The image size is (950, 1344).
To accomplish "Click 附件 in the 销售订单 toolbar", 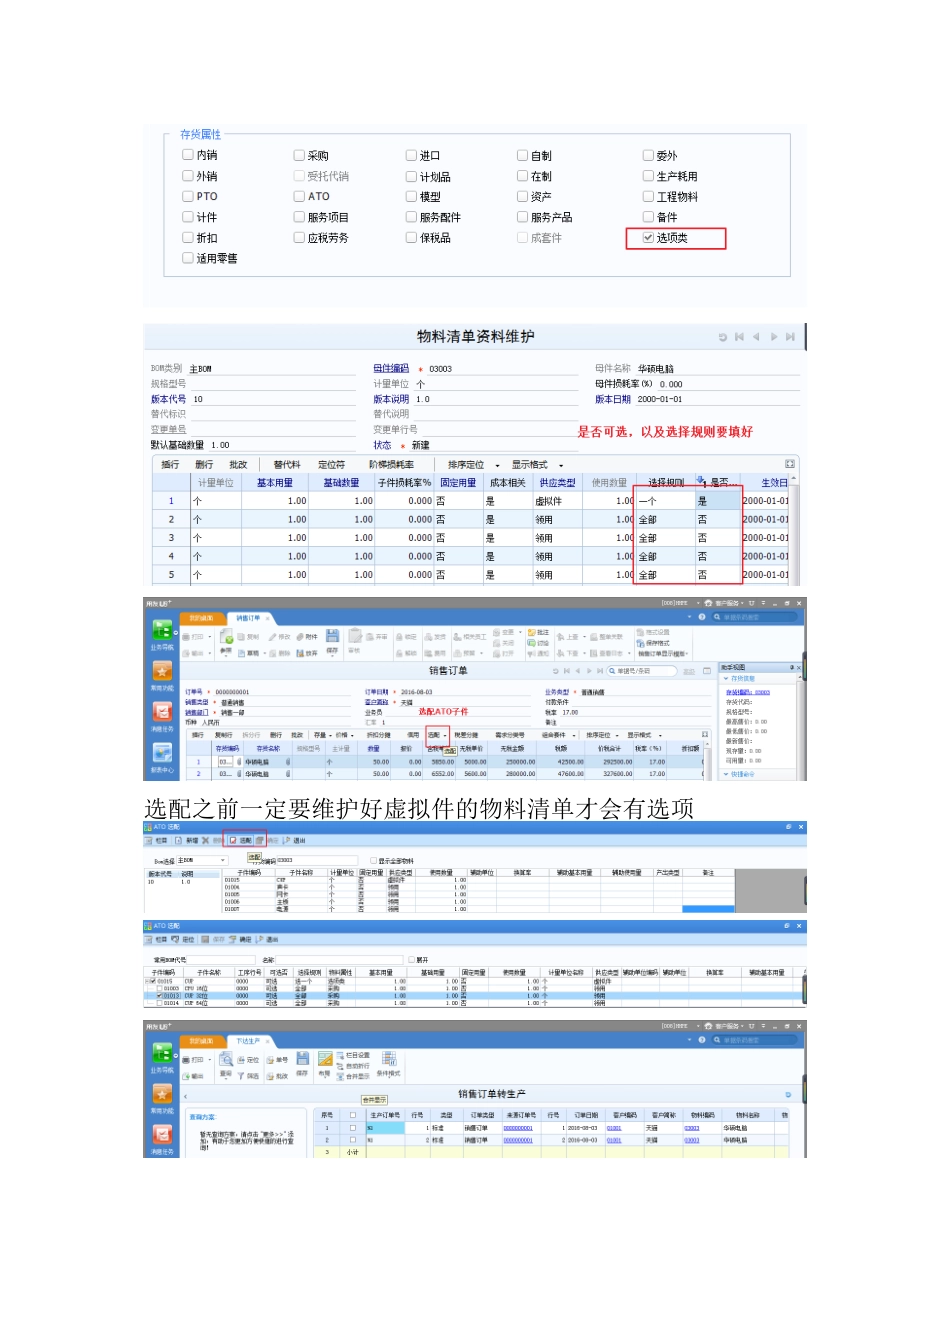I will pos(307,636).
